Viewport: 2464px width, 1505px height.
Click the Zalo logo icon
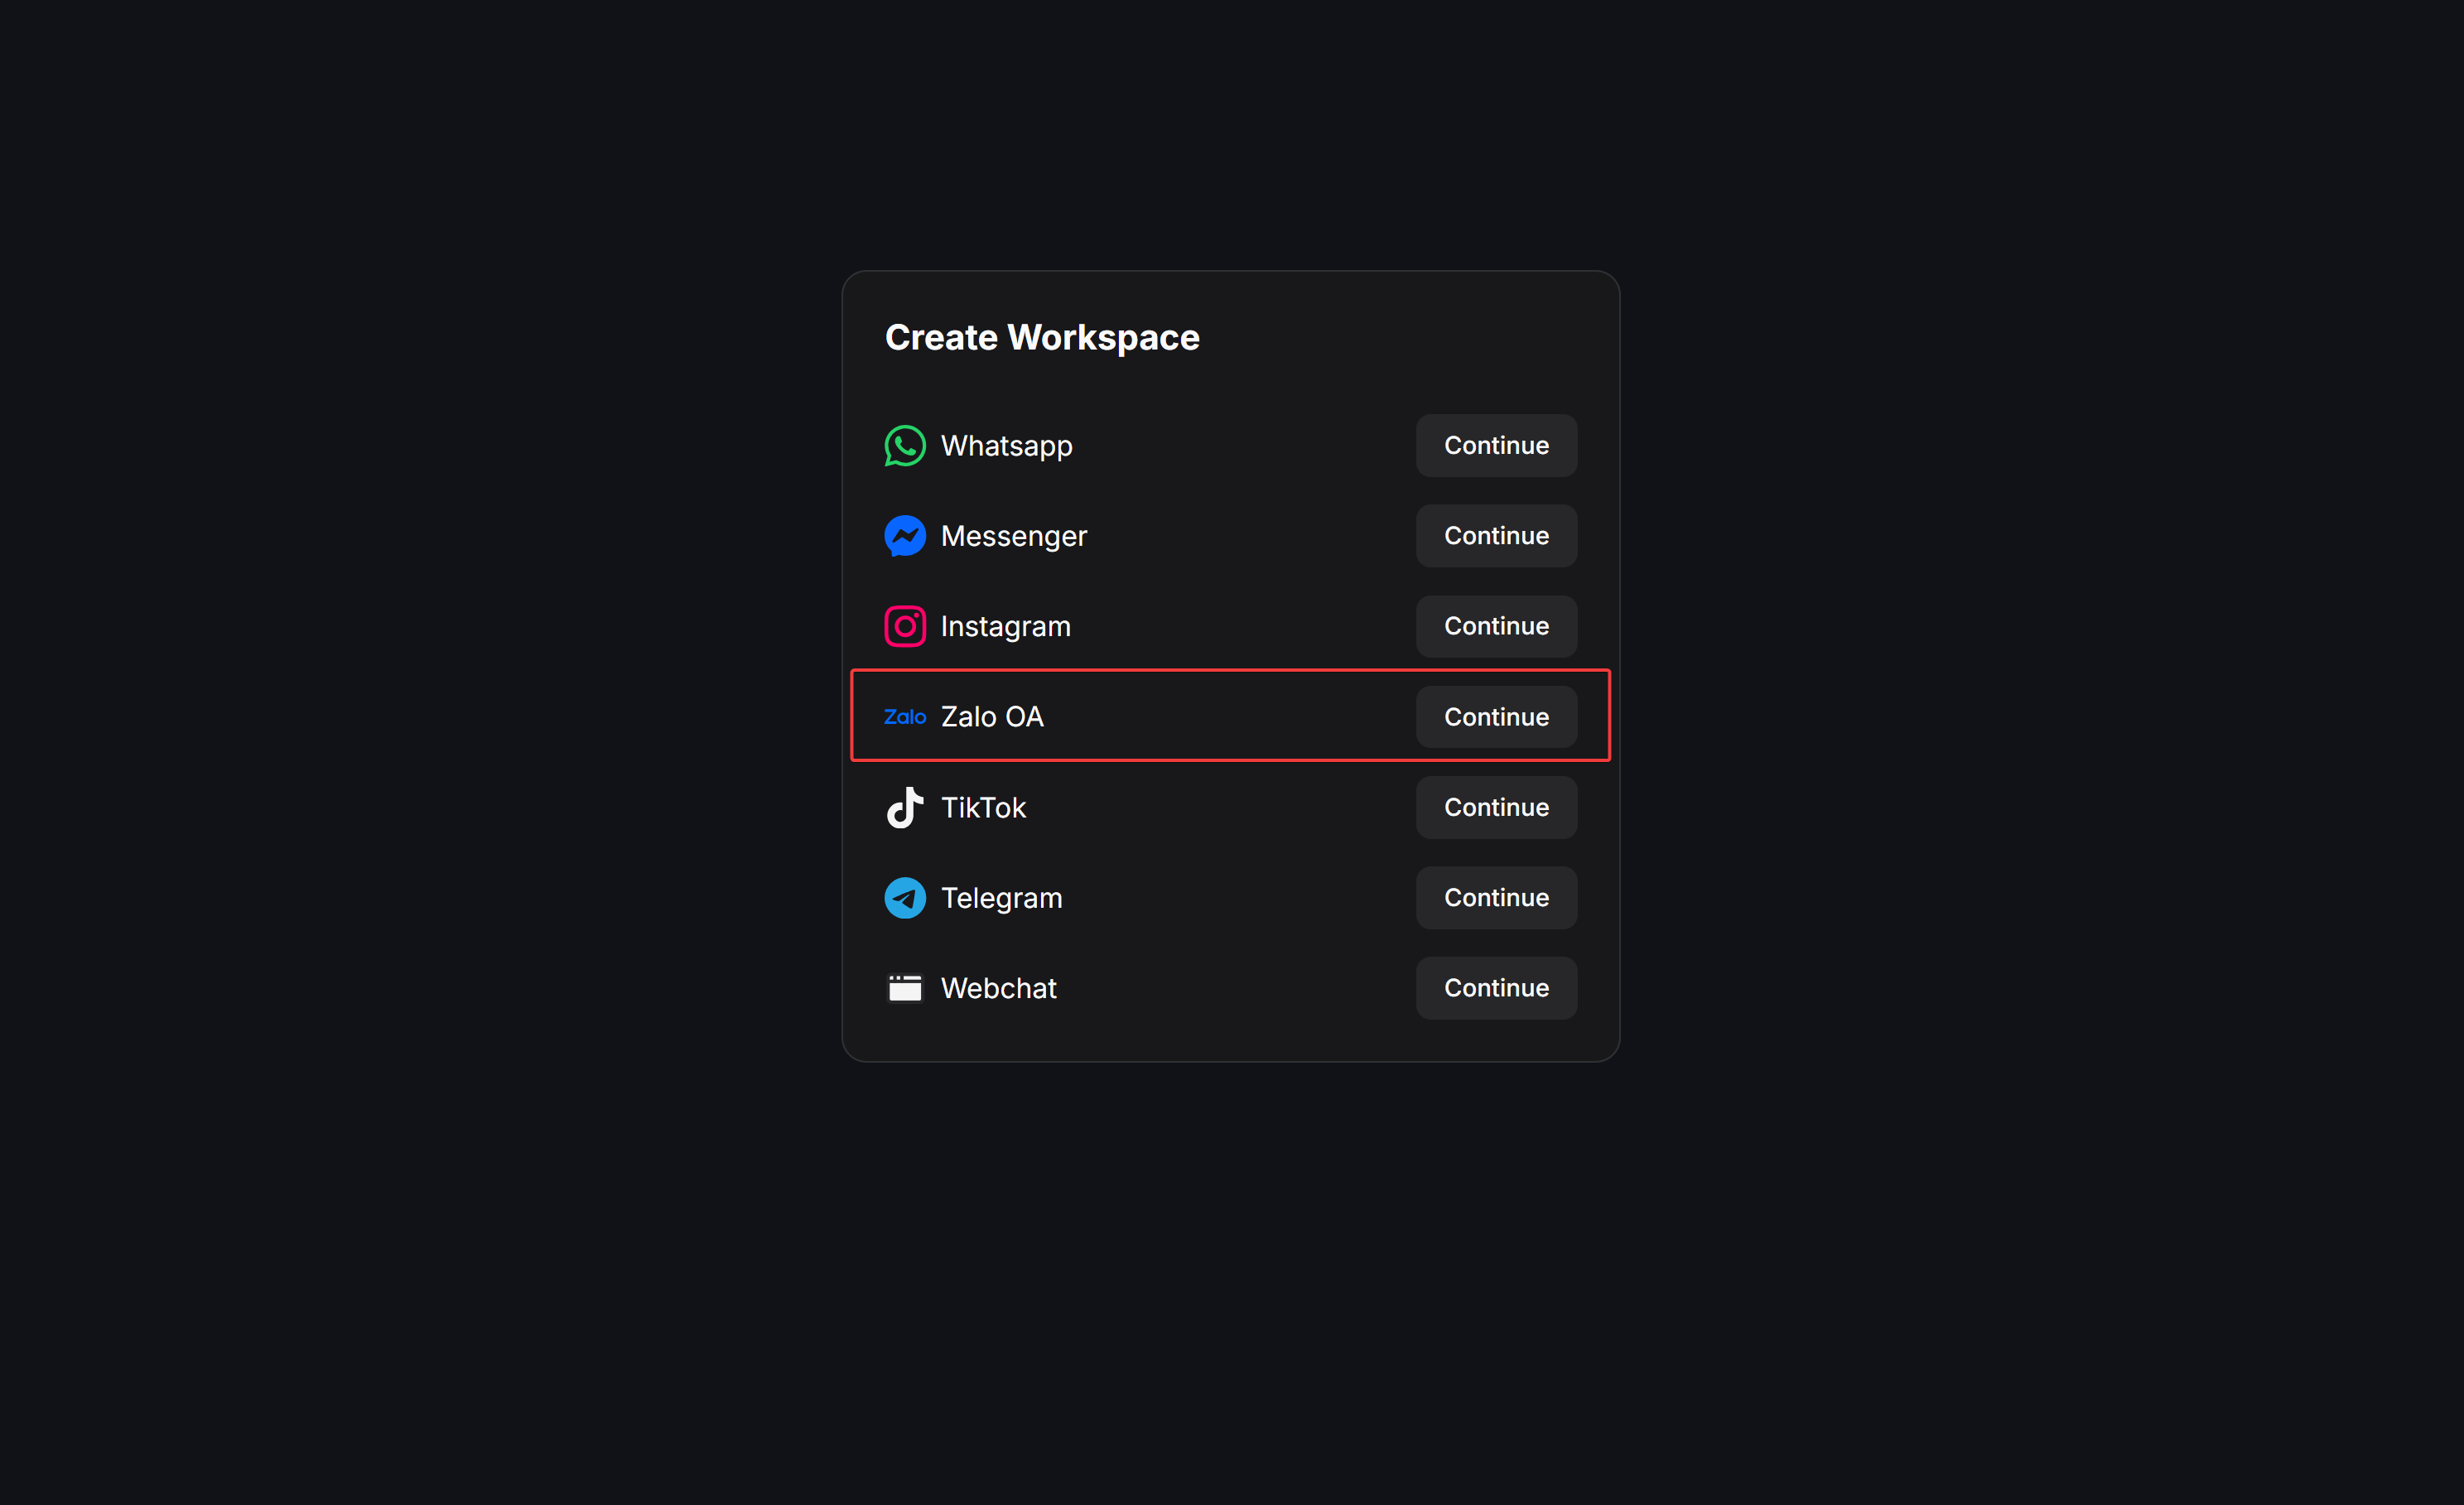(x=905, y=717)
